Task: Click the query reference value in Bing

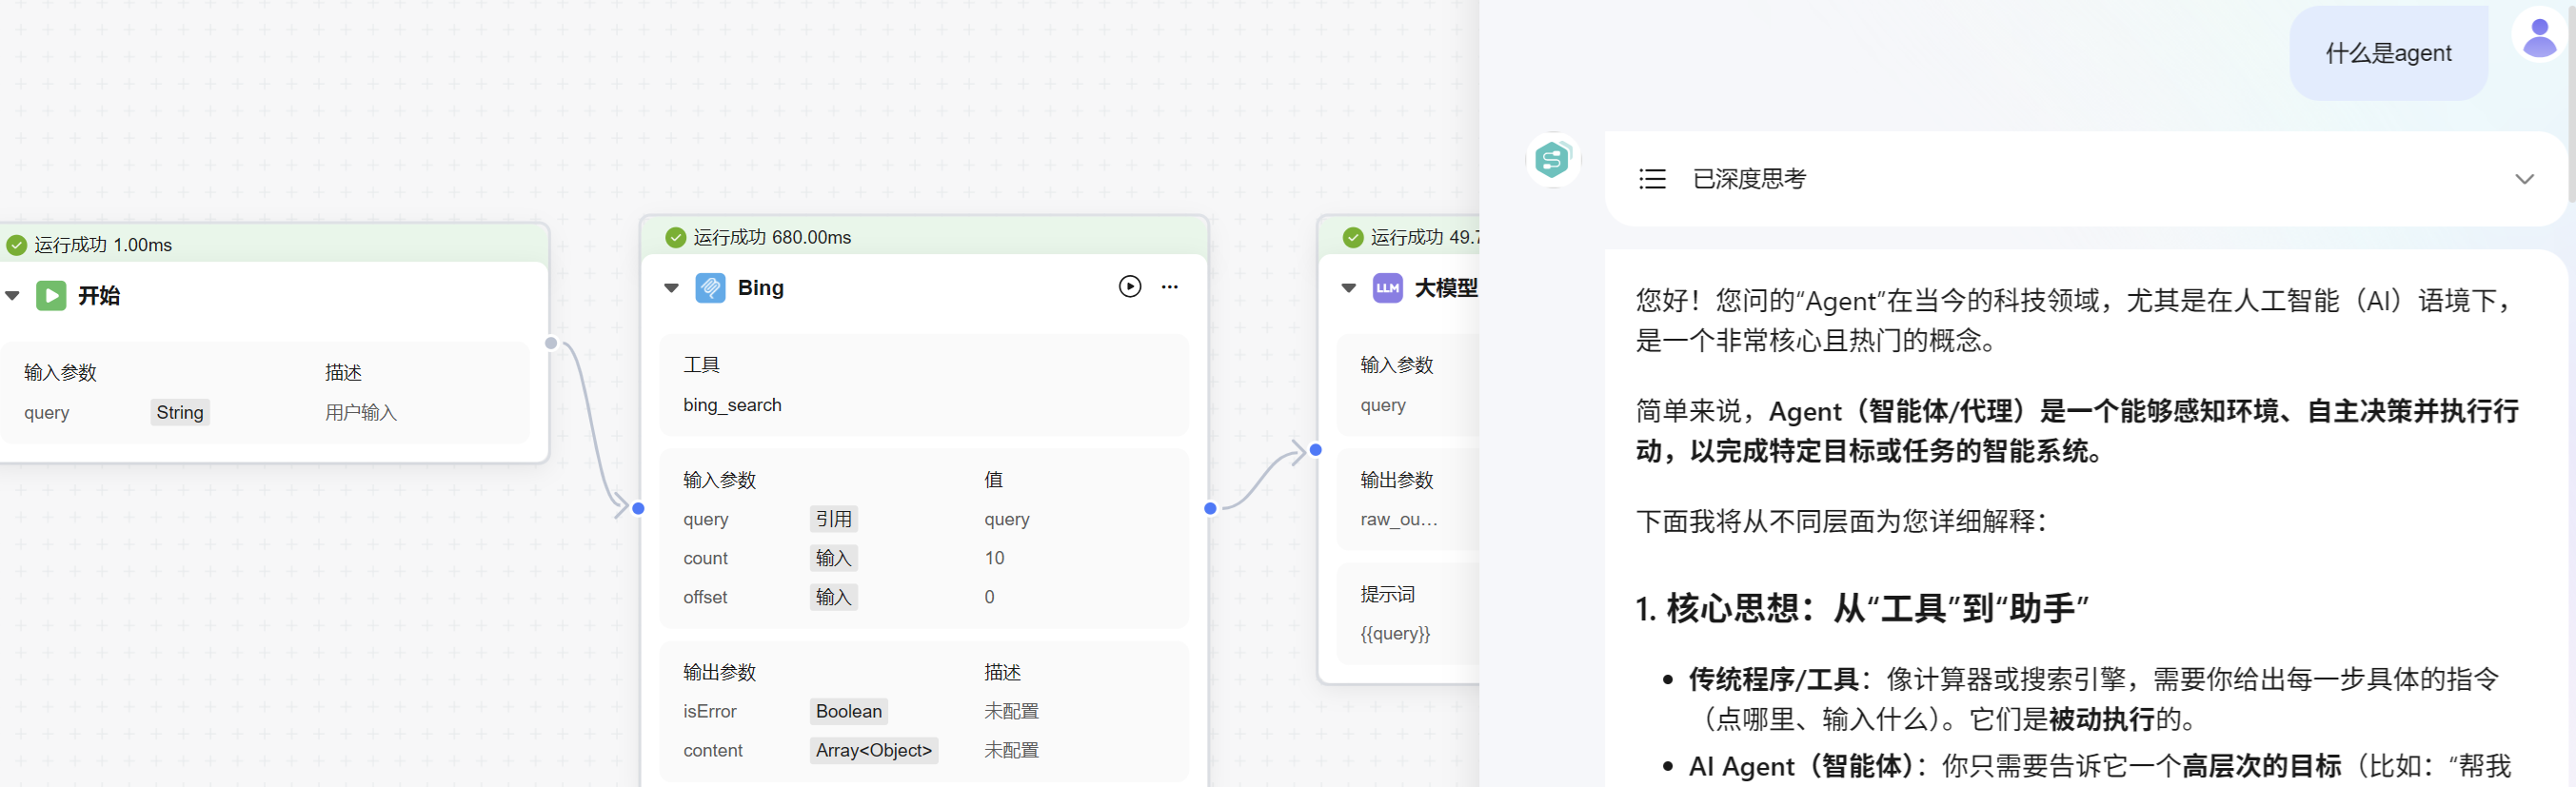Action: coord(1006,520)
